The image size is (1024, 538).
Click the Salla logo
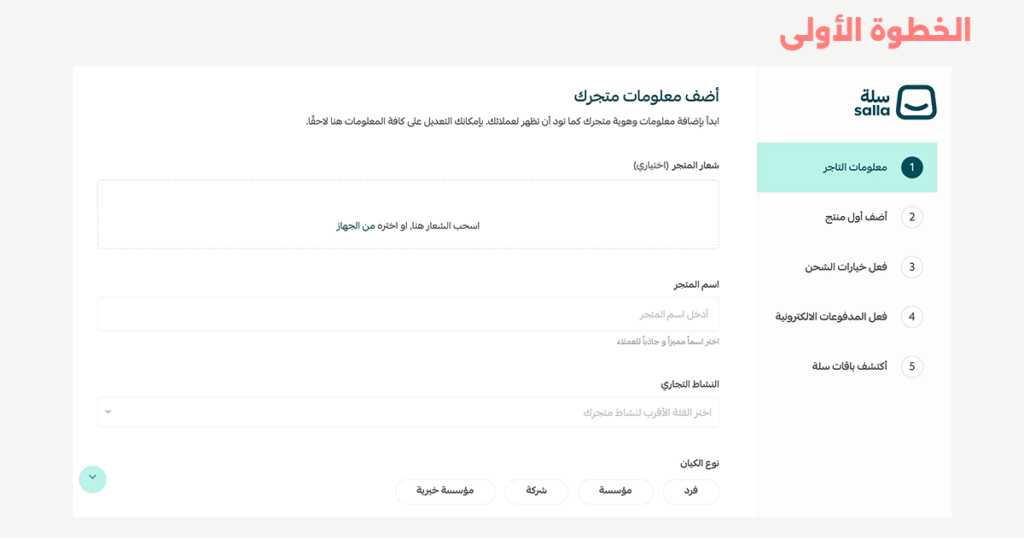[x=895, y=102]
